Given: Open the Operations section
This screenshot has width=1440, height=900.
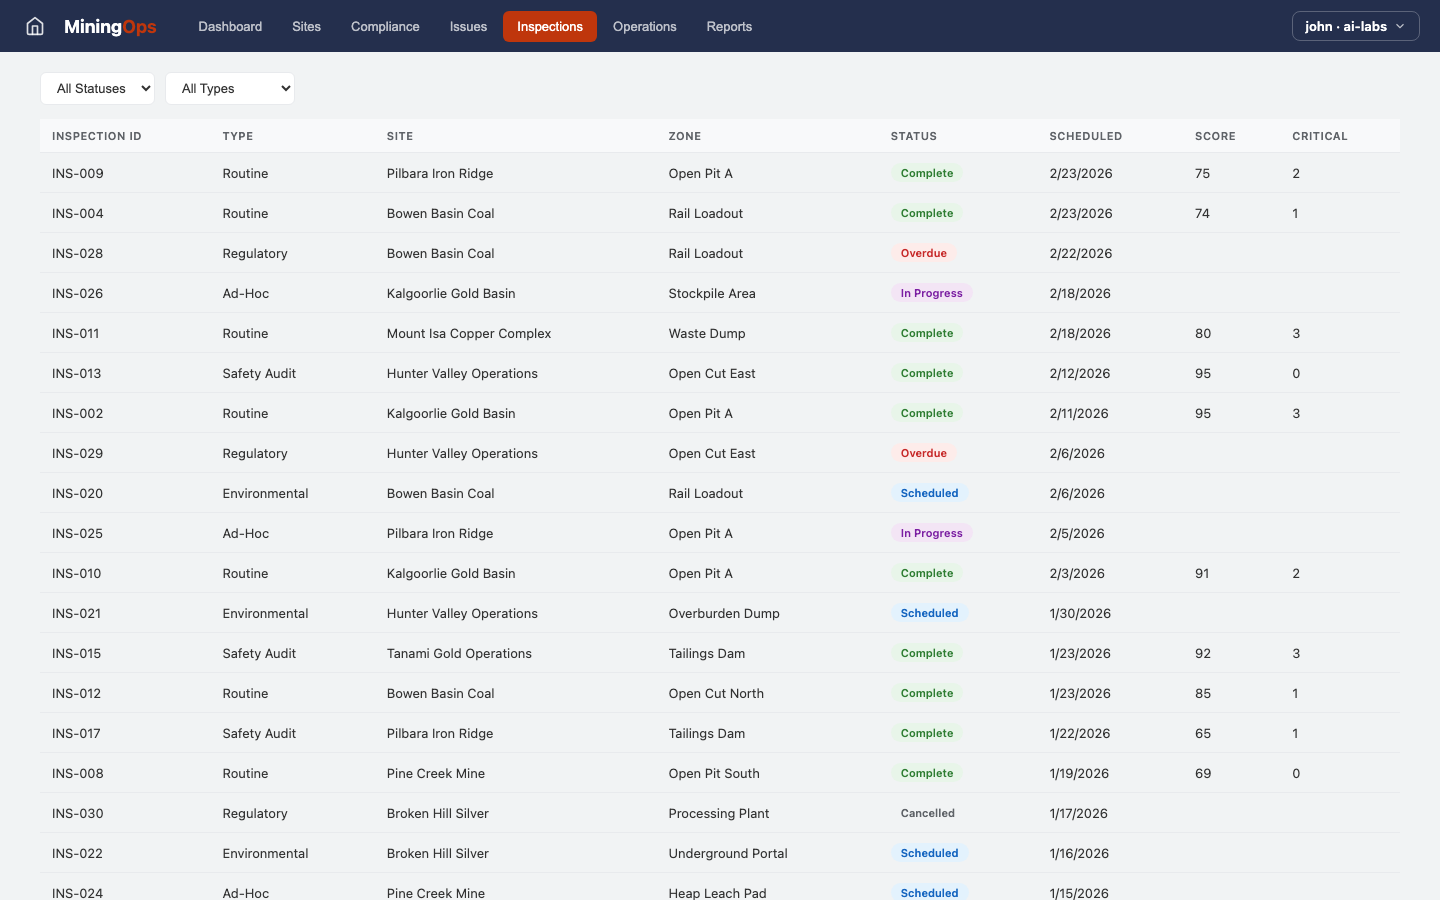Looking at the screenshot, I should (644, 26).
